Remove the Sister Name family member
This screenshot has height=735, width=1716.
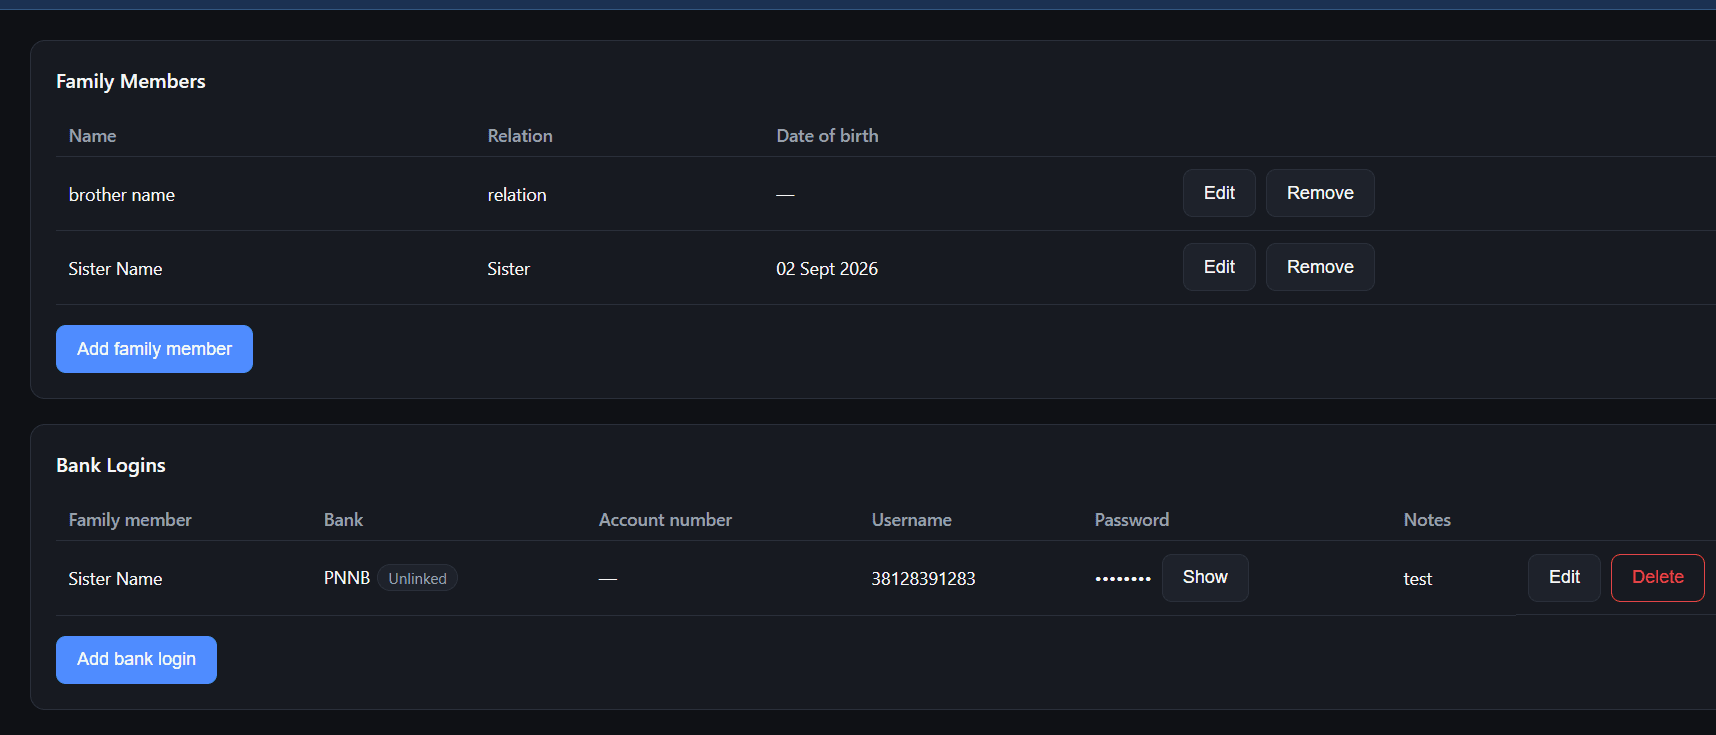coord(1320,267)
